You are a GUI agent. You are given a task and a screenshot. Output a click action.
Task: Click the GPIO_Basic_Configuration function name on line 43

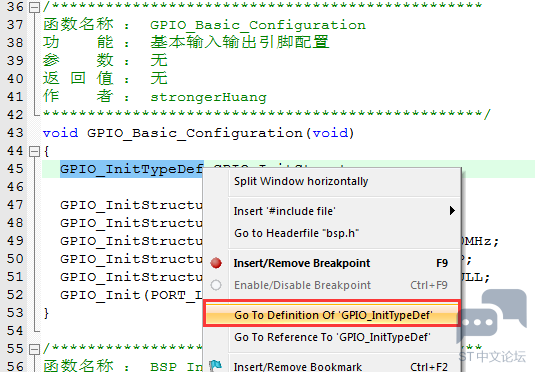tap(195, 133)
